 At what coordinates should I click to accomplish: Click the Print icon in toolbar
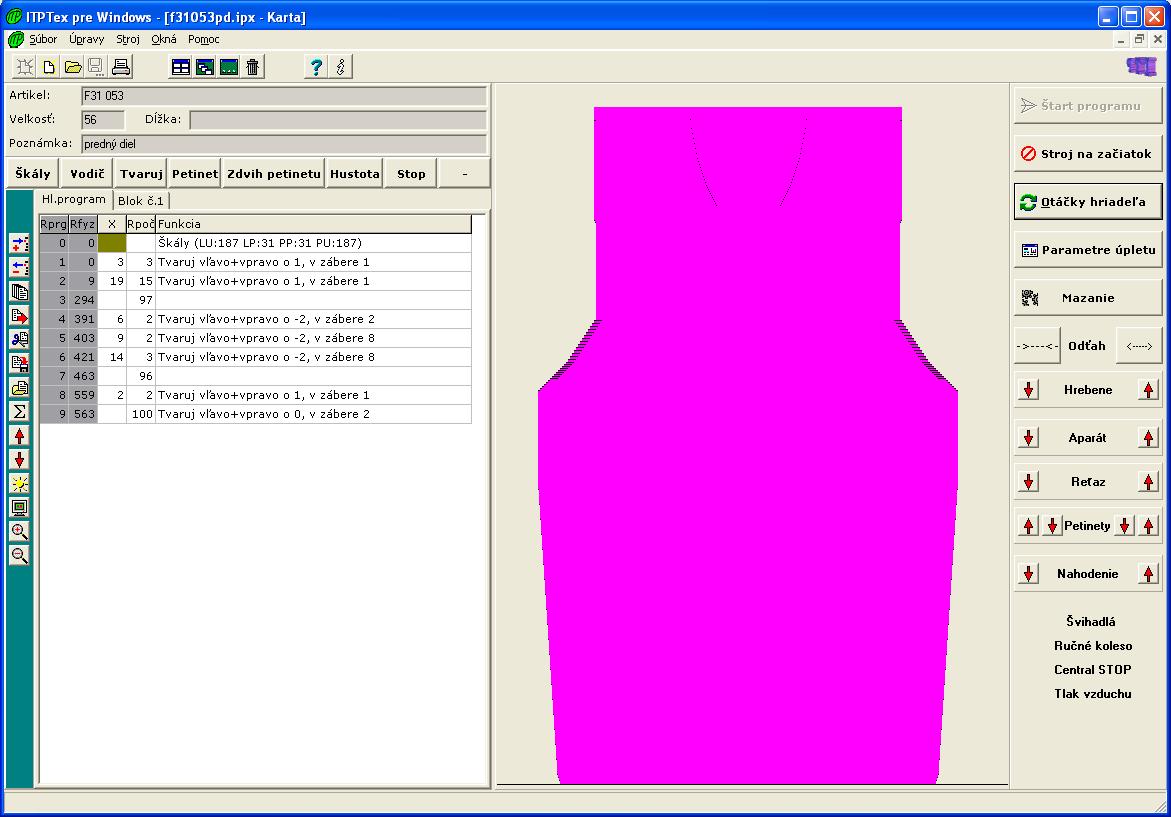[121, 67]
